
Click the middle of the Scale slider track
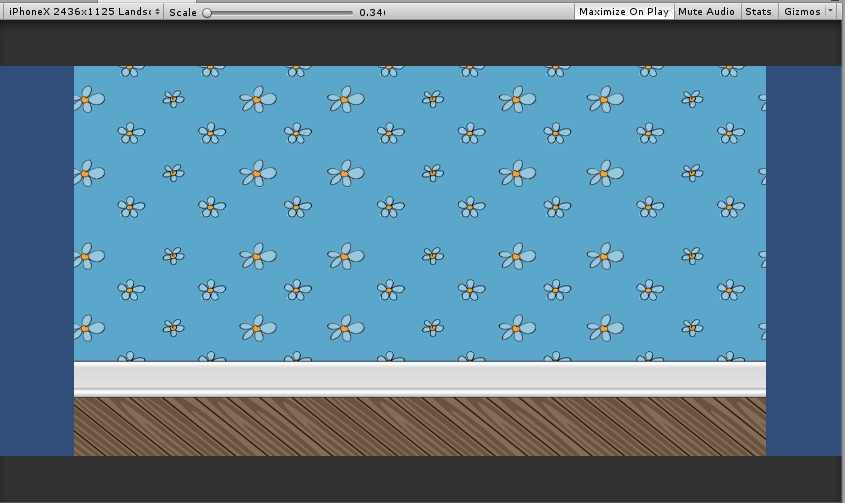coord(278,13)
